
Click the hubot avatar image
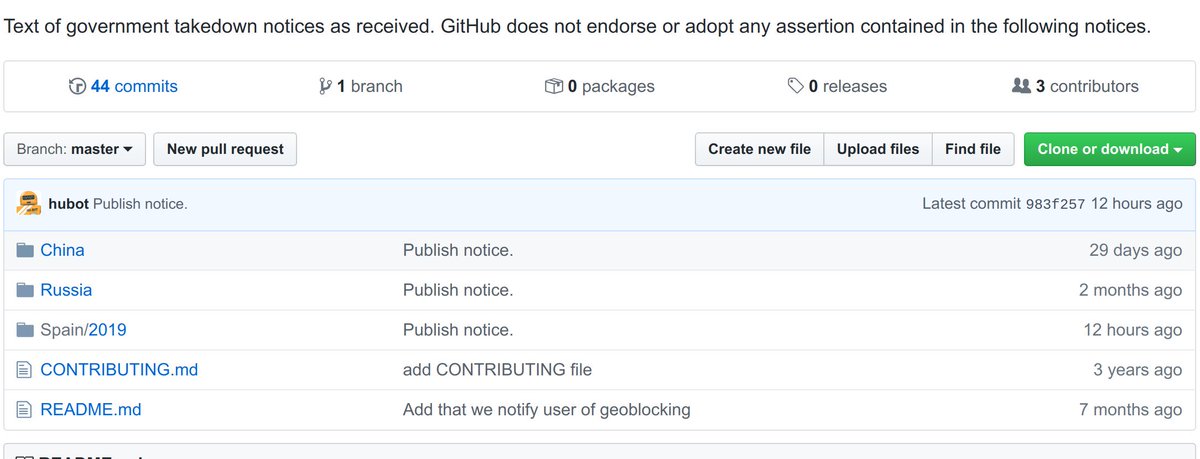click(29, 203)
